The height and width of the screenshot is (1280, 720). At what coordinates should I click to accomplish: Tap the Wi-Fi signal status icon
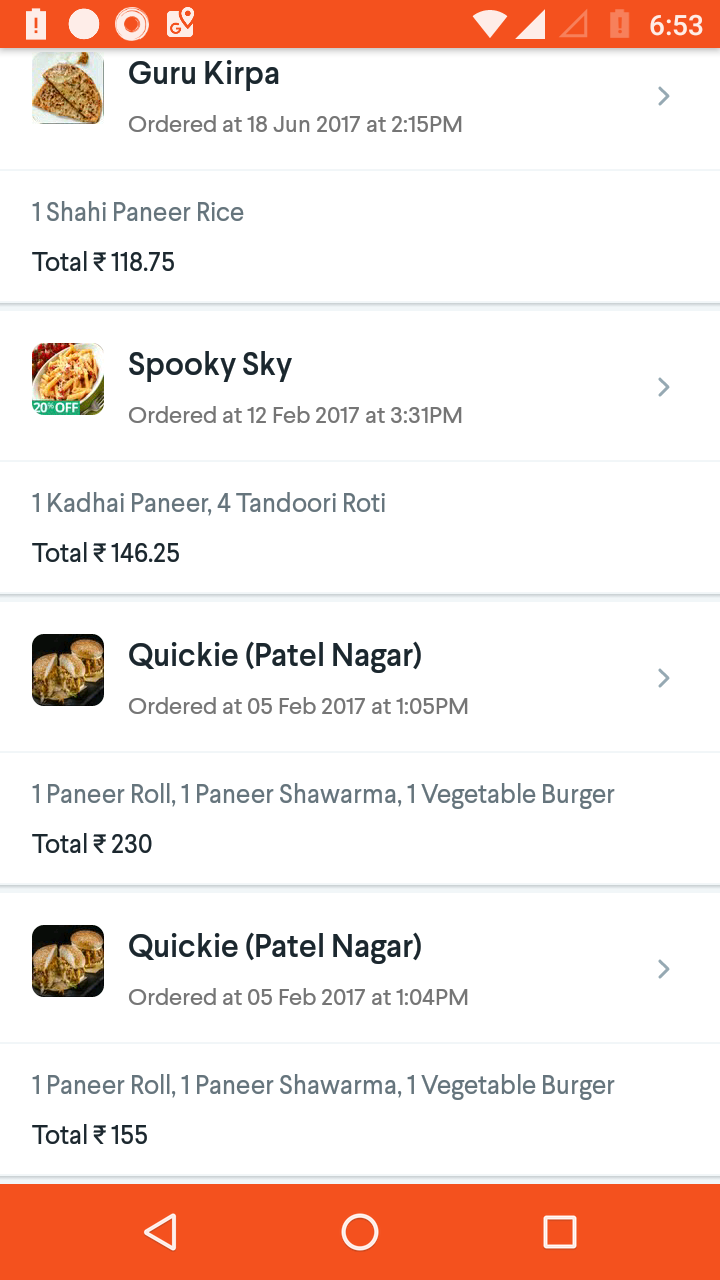tap(490, 23)
